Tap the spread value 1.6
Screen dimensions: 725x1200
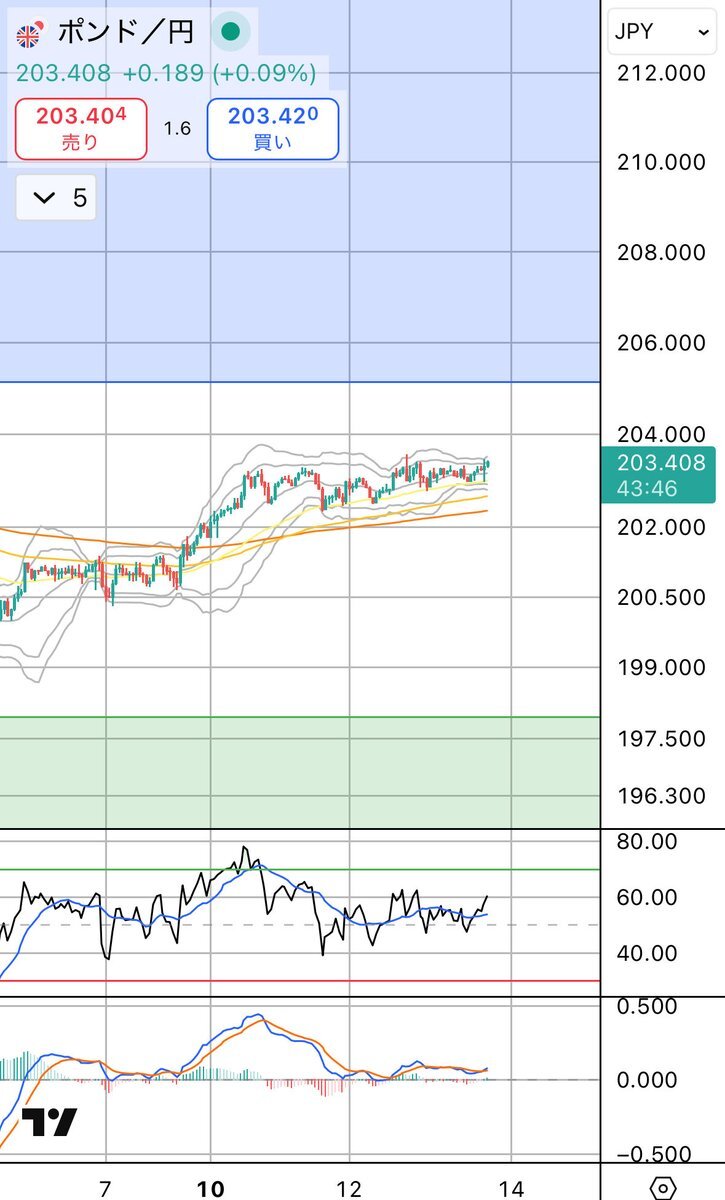click(177, 129)
